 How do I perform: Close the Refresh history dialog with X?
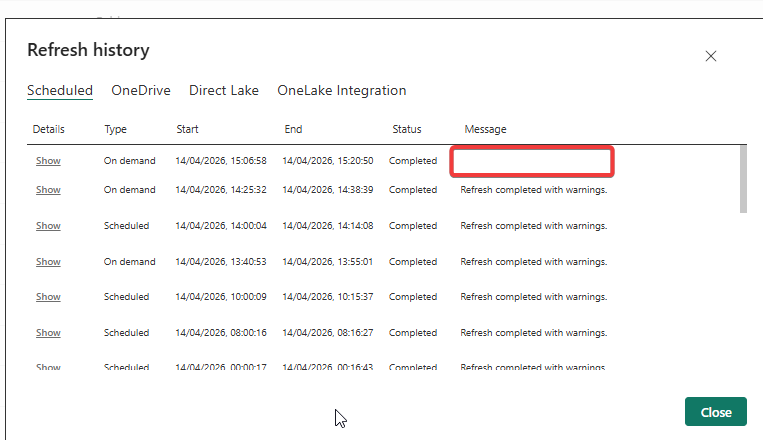[x=710, y=56]
